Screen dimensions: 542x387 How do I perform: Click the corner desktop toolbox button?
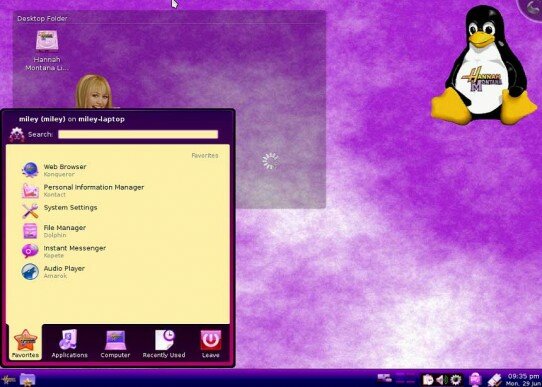pyautogui.click(x=532, y=9)
